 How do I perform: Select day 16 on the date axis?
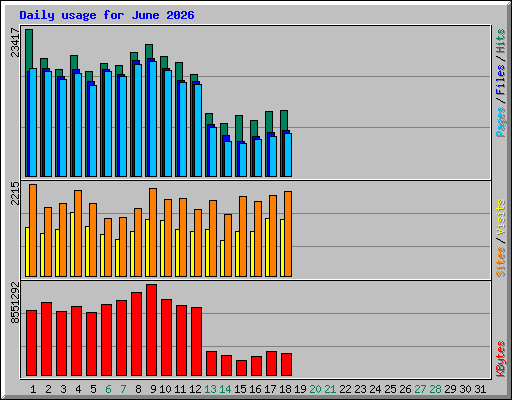click(x=255, y=389)
